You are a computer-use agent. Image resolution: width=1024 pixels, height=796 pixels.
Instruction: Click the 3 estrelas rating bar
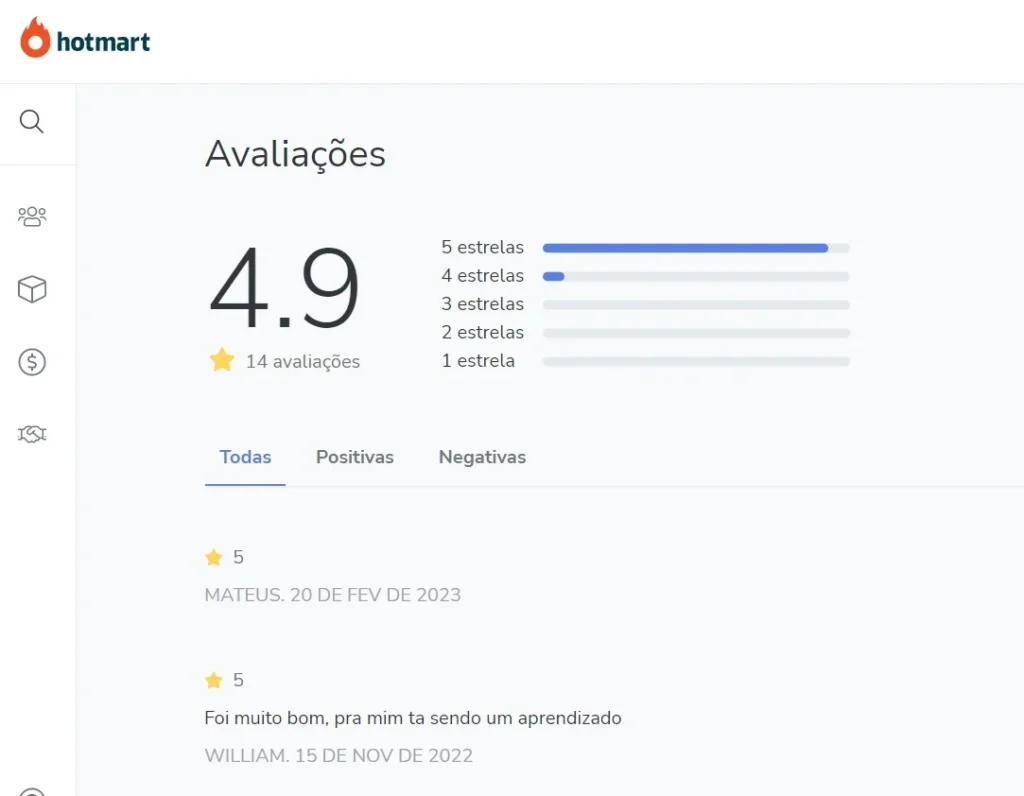pyautogui.click(x=696, y=305)
